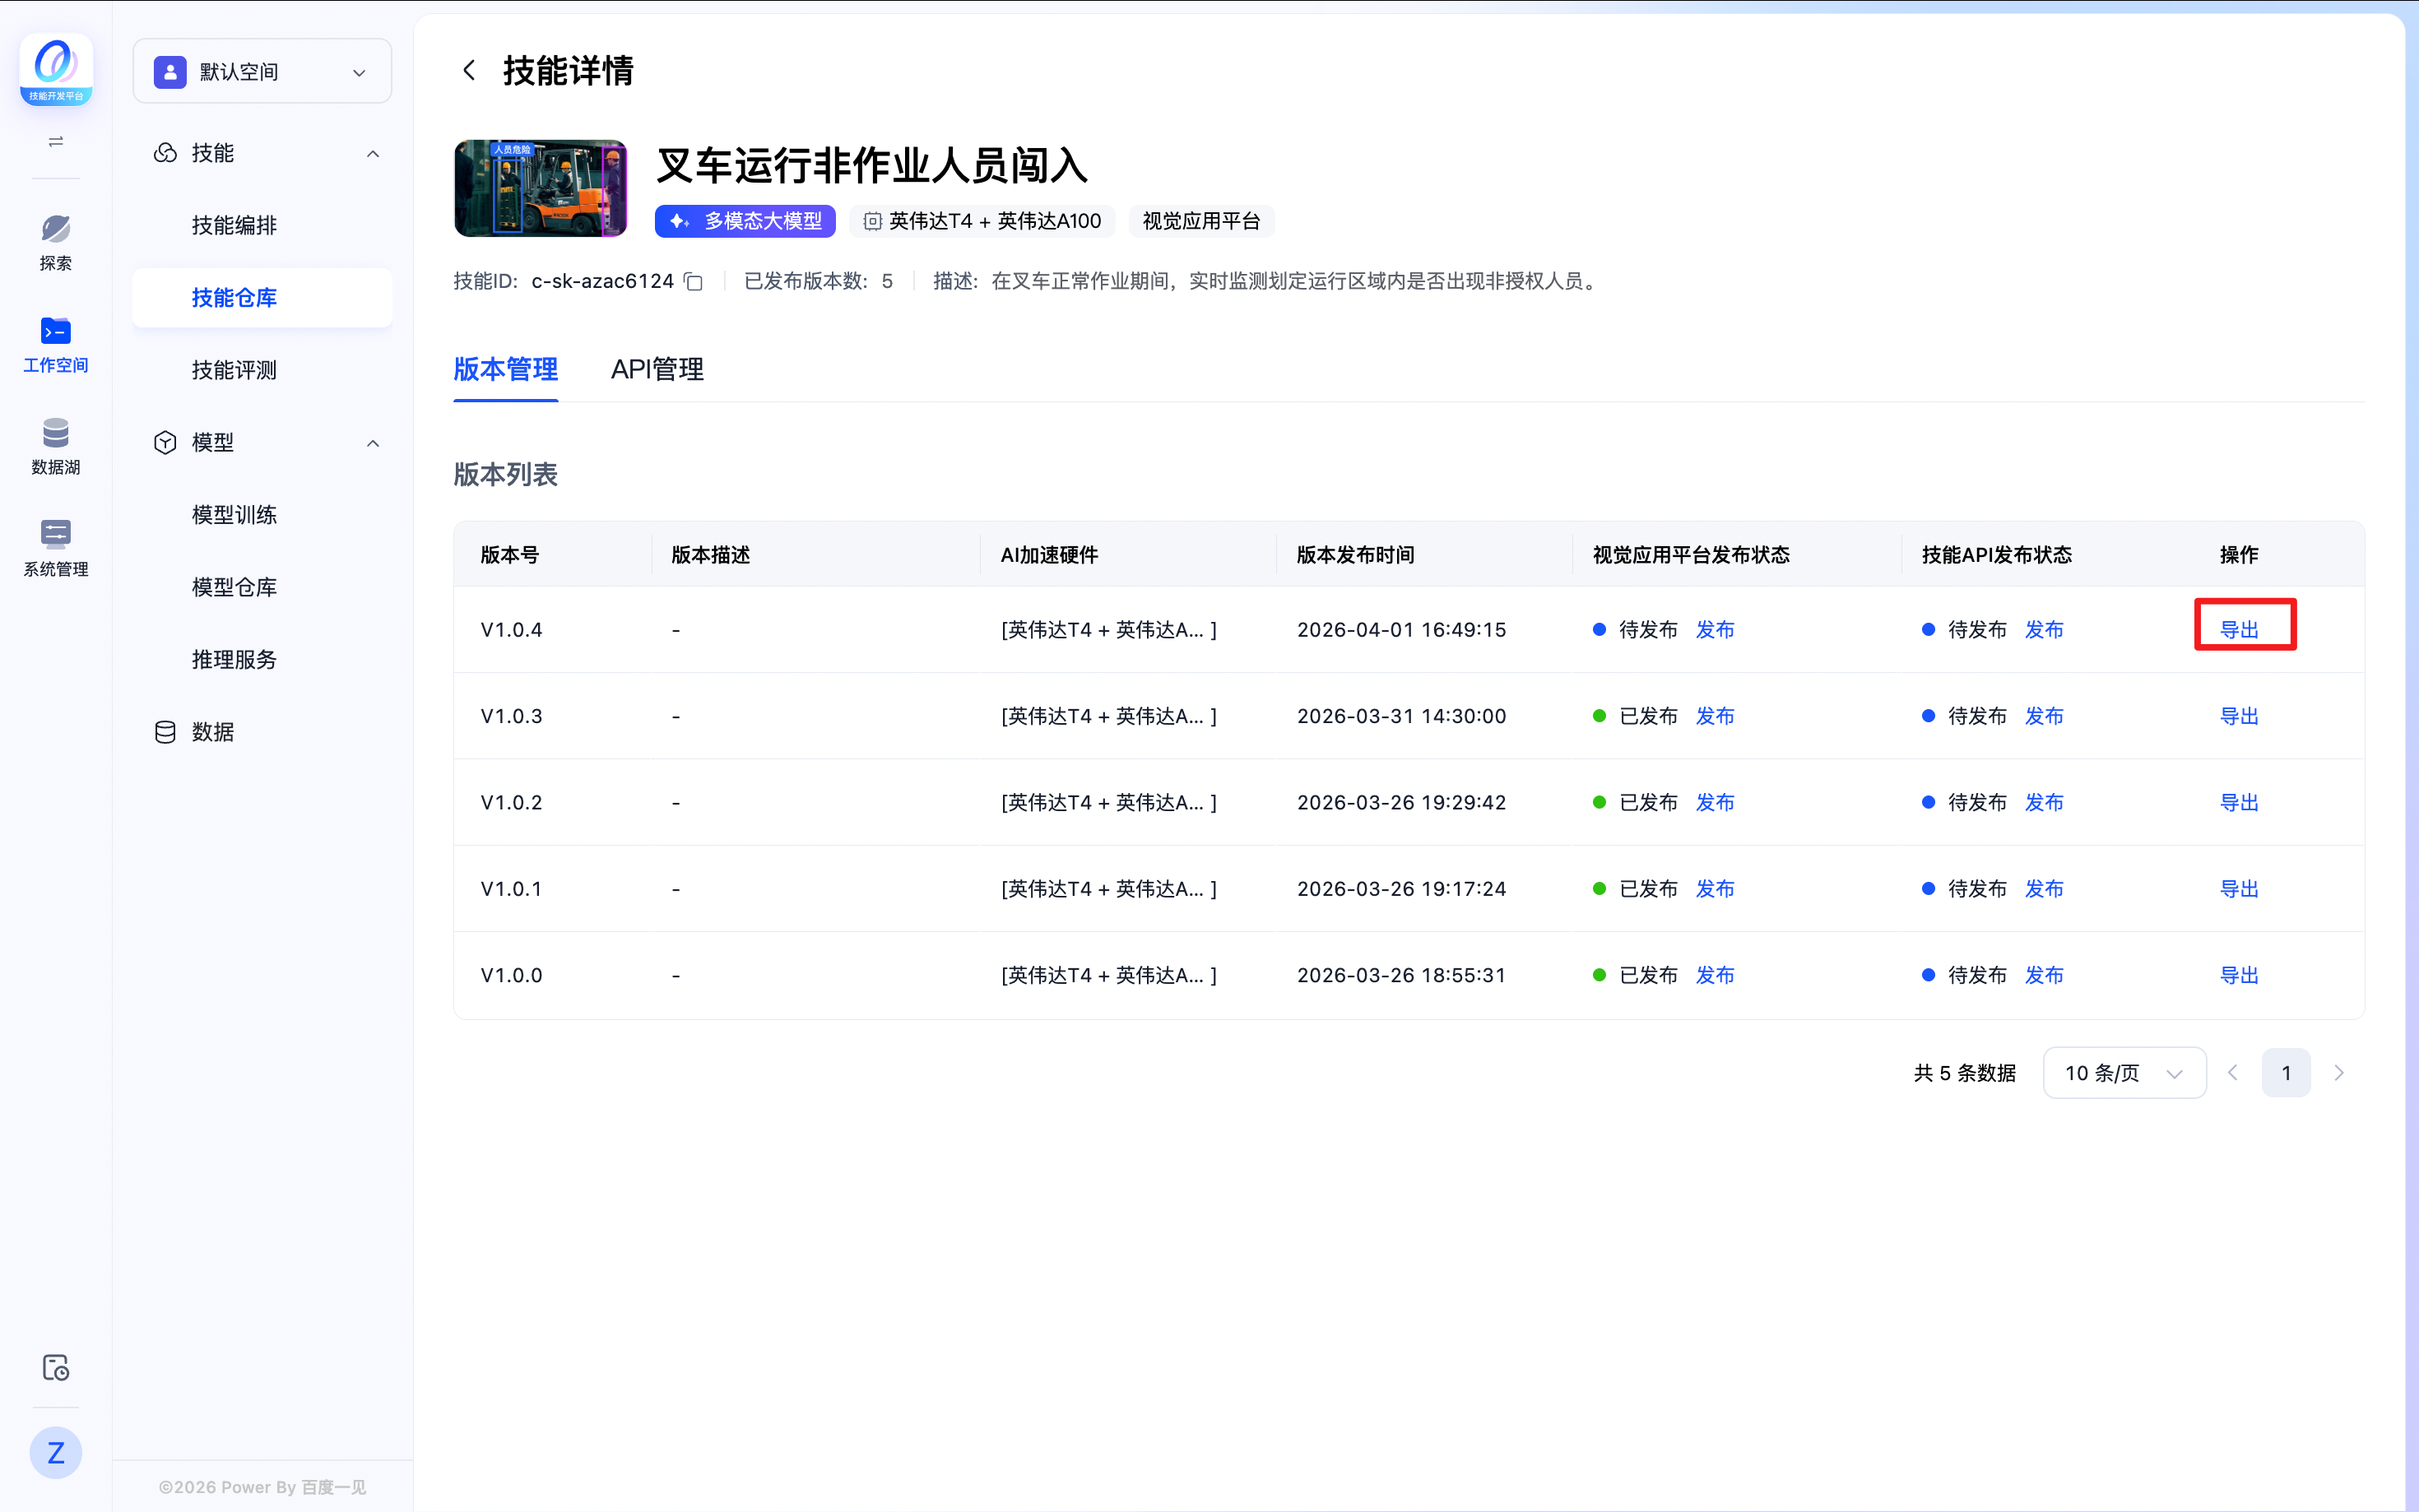
Task: Click V1.0.2 hardware cell 英伟达T4 + 英伟达A...
Action: [x=1109, y=803]
